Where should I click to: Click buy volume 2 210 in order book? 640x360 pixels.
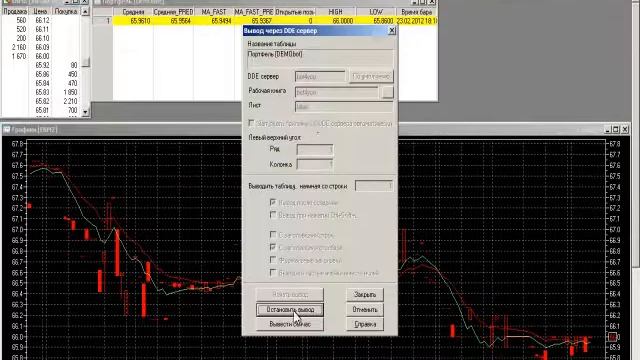(x=70, y=101)
